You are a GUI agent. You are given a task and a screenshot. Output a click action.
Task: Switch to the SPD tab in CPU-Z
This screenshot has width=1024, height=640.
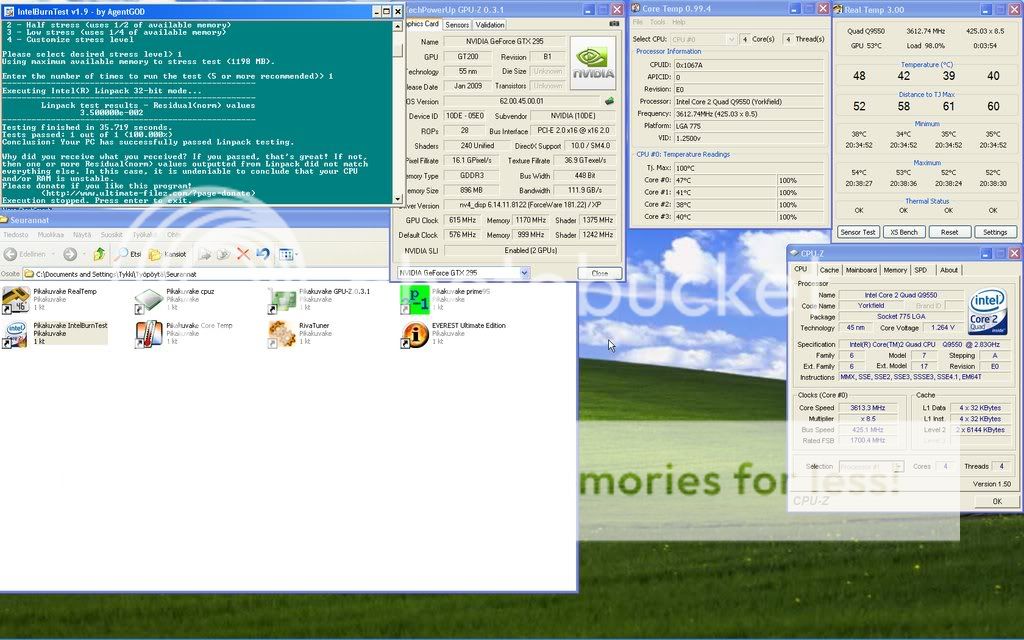(921, 270)
